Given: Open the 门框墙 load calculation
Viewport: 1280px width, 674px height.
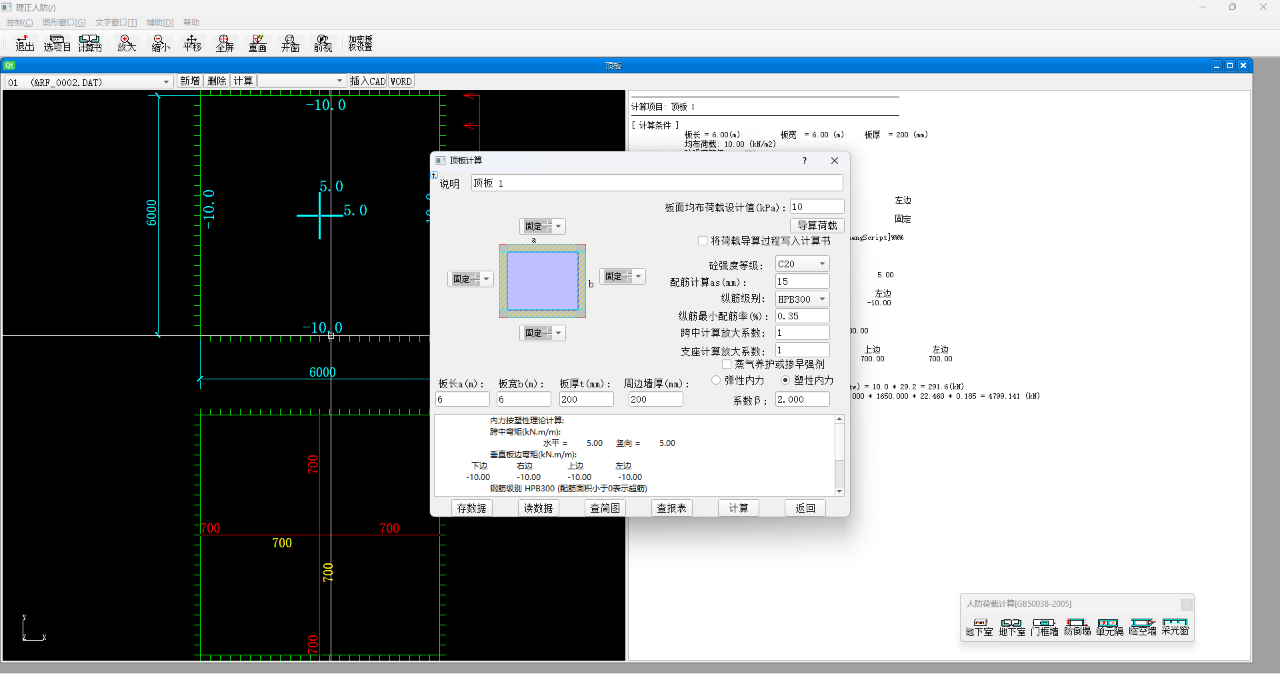Looking at the screenshot, I should pyautogui.click(x=1044, y=628).
